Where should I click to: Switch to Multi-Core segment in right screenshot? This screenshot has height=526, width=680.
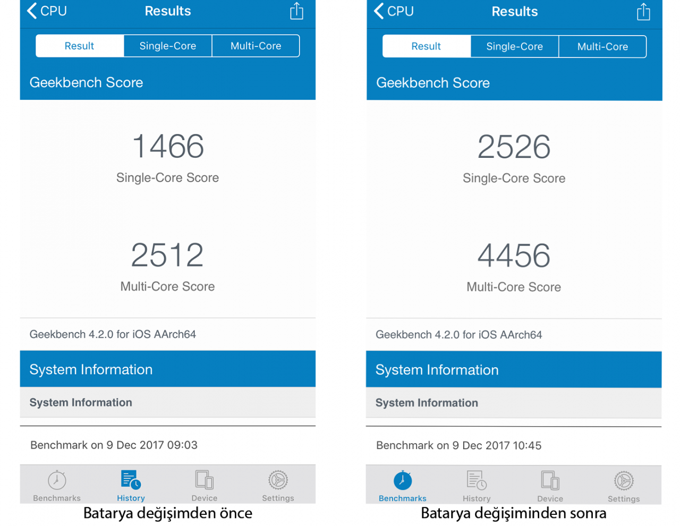coord(602,47)
